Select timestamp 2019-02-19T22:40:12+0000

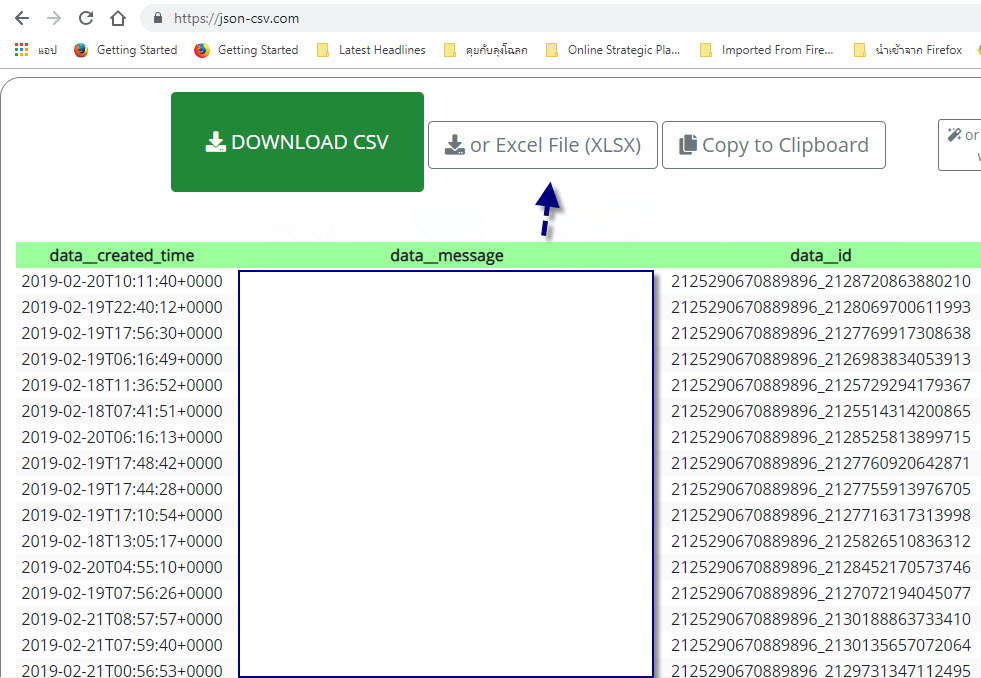tap(122, 307)
